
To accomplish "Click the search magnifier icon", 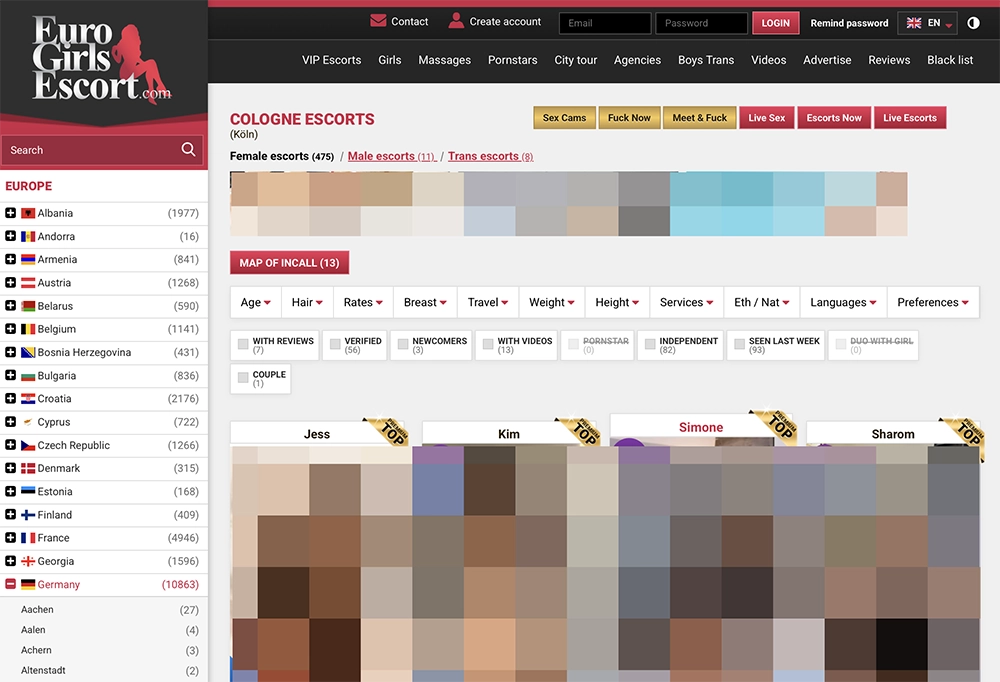I will (x=188, y=149).
